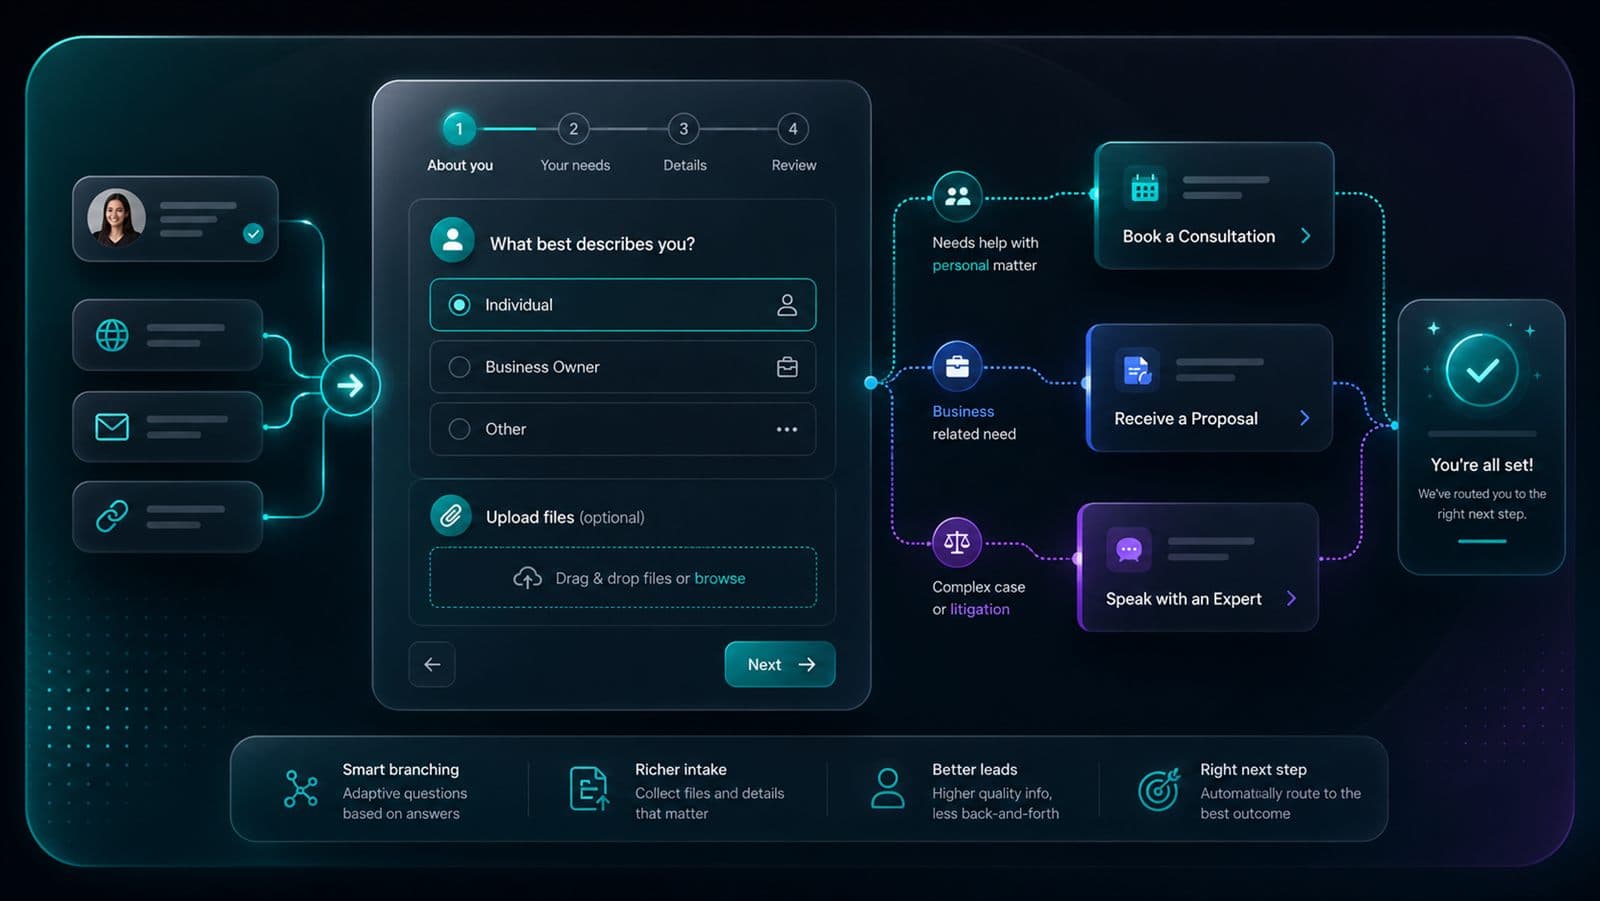The image size is (1600, 901).
Task: Click the scales litigation icon
Action: pyautogui.click(x=957, y=542)
